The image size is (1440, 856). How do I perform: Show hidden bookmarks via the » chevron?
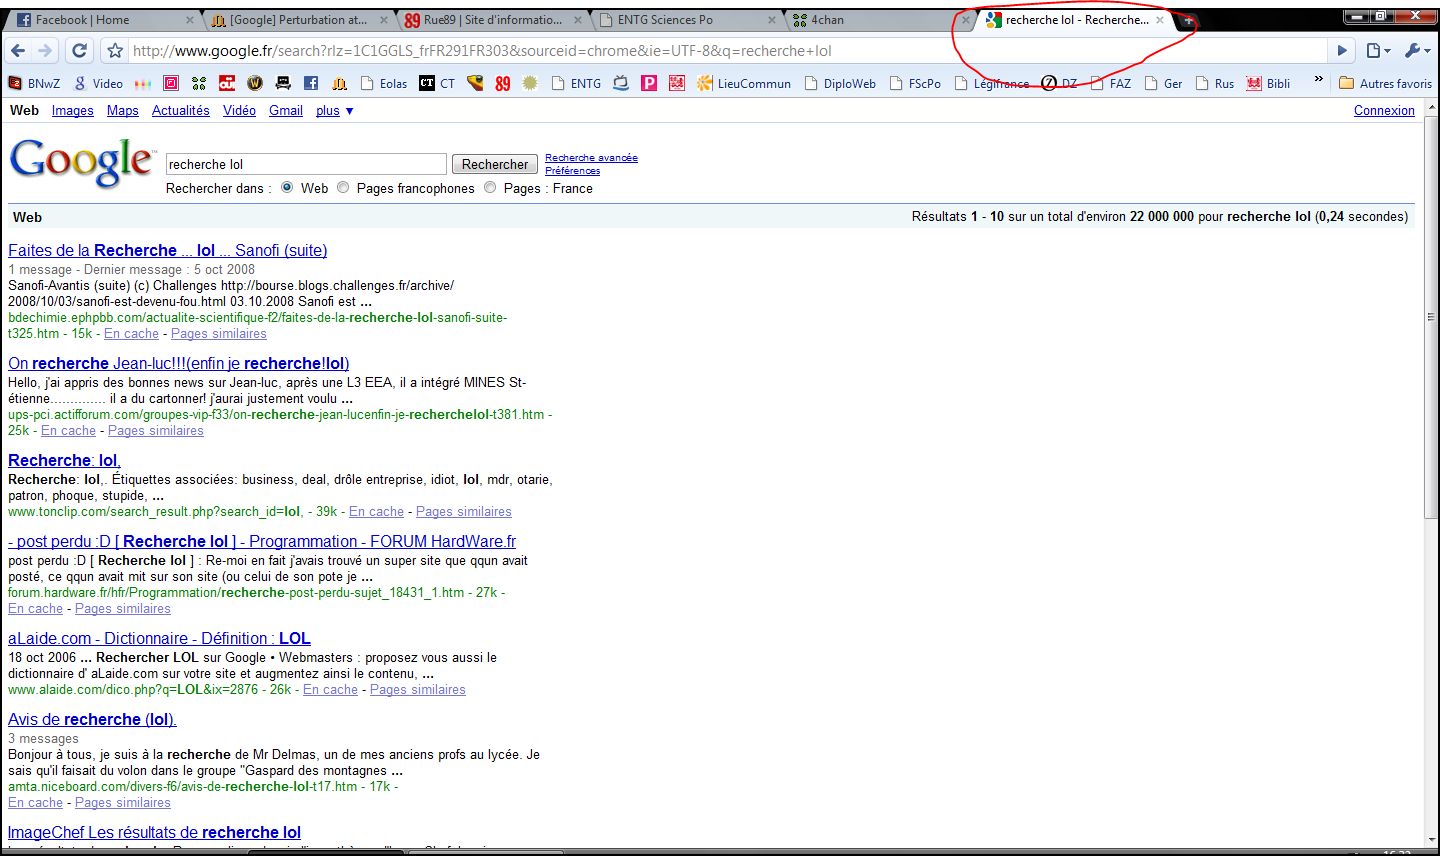pyautogui.click(x=1318, y=80)
